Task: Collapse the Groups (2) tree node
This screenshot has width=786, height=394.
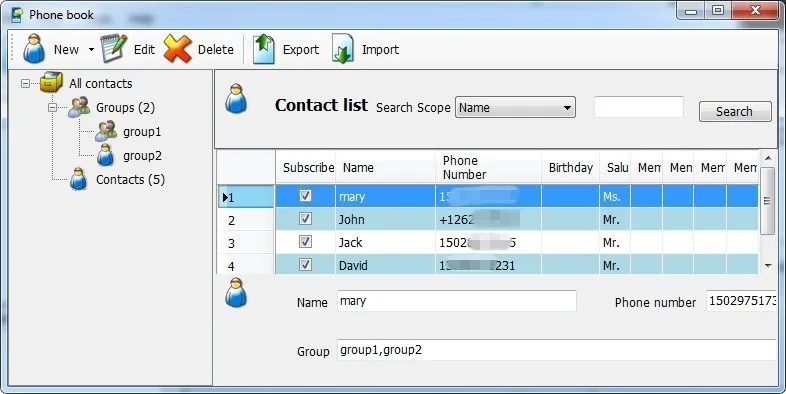Action: 52,107
